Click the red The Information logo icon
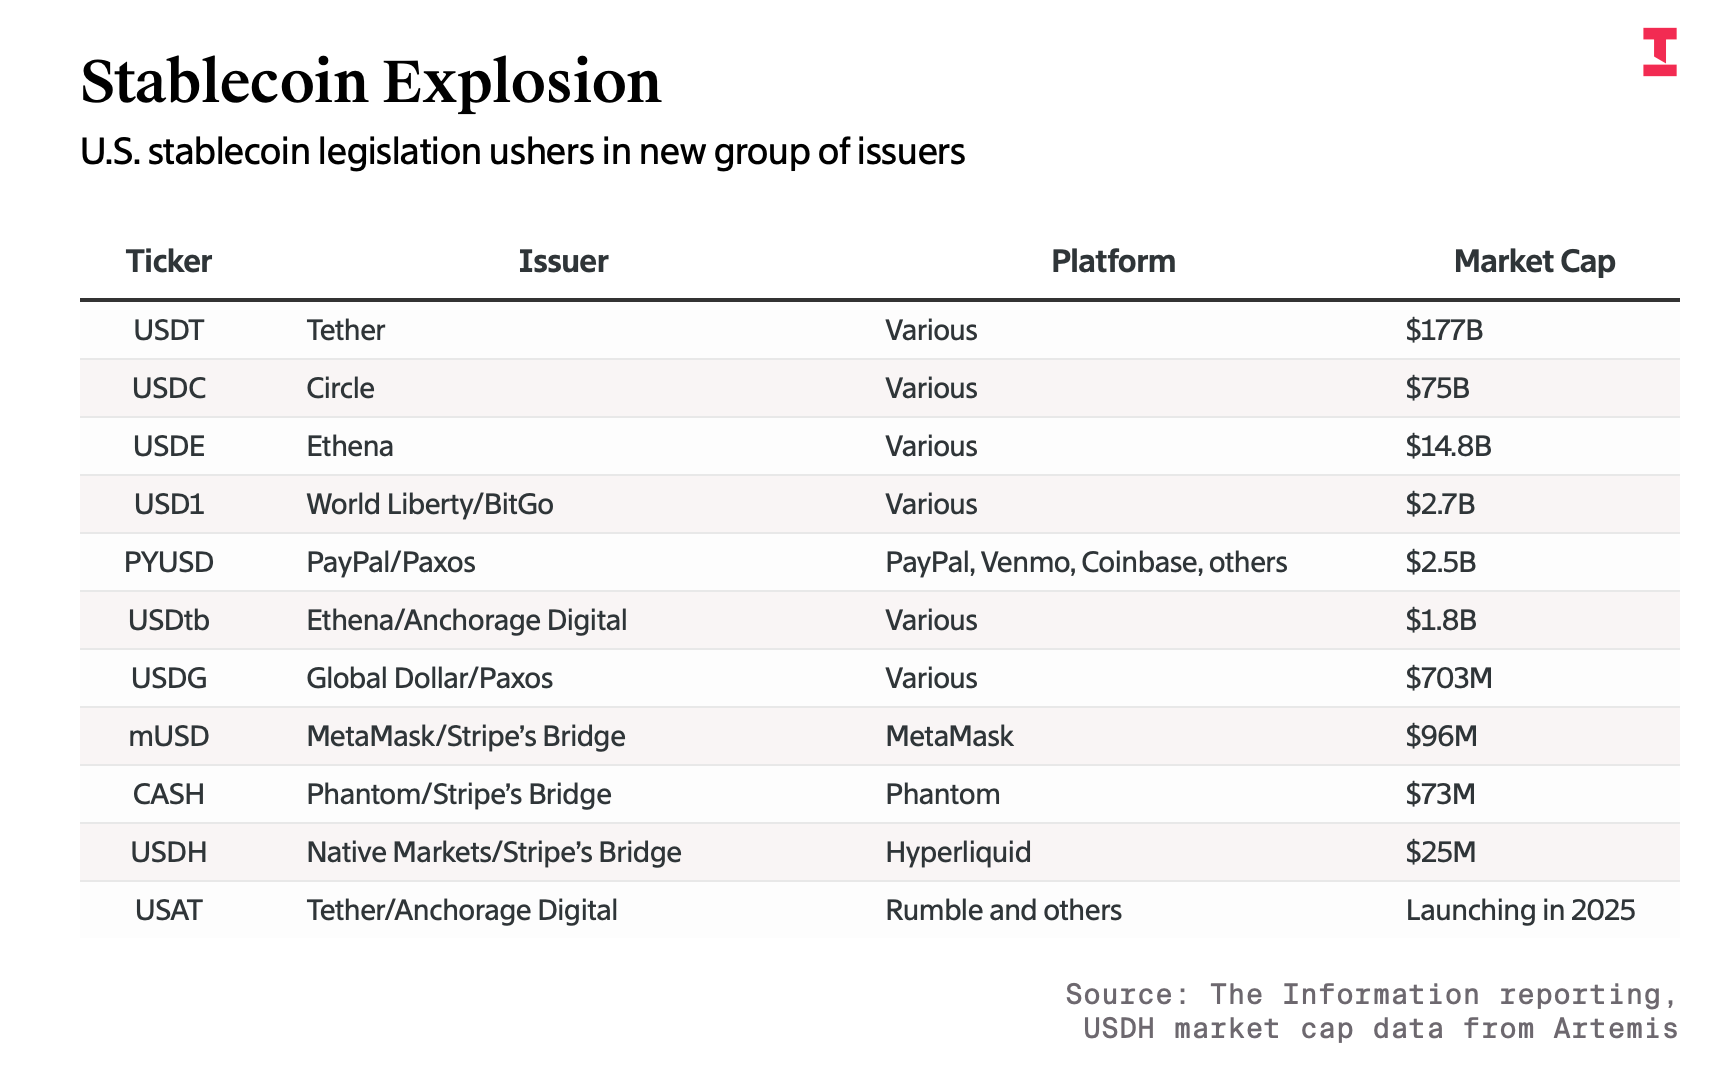The width and height of the screenshot is (1728, 1074). 1659,52
